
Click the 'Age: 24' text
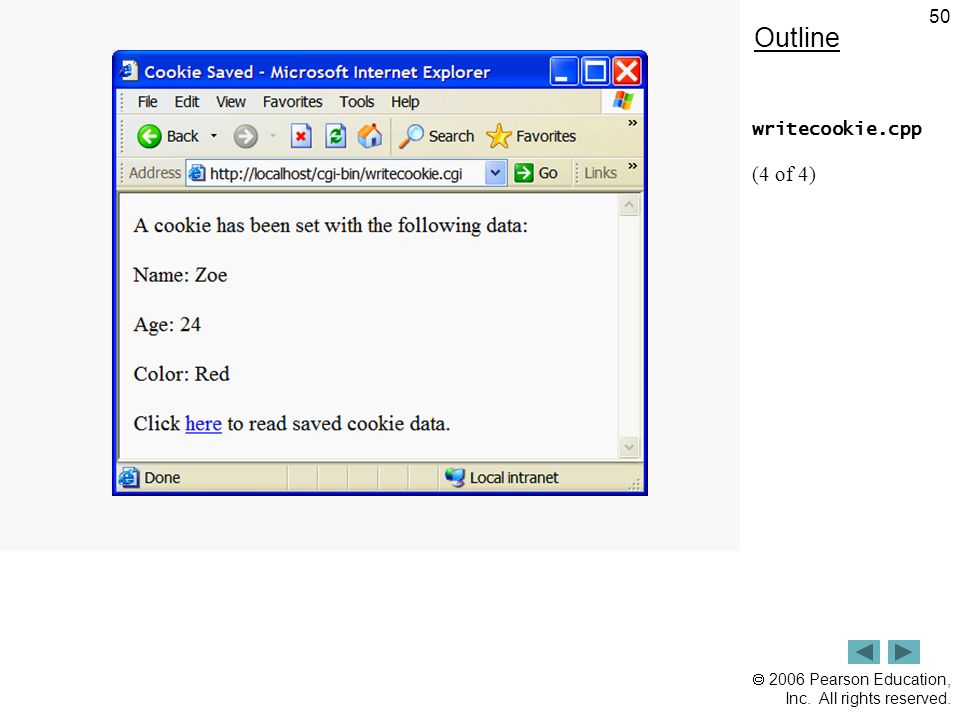pos(167,324)
